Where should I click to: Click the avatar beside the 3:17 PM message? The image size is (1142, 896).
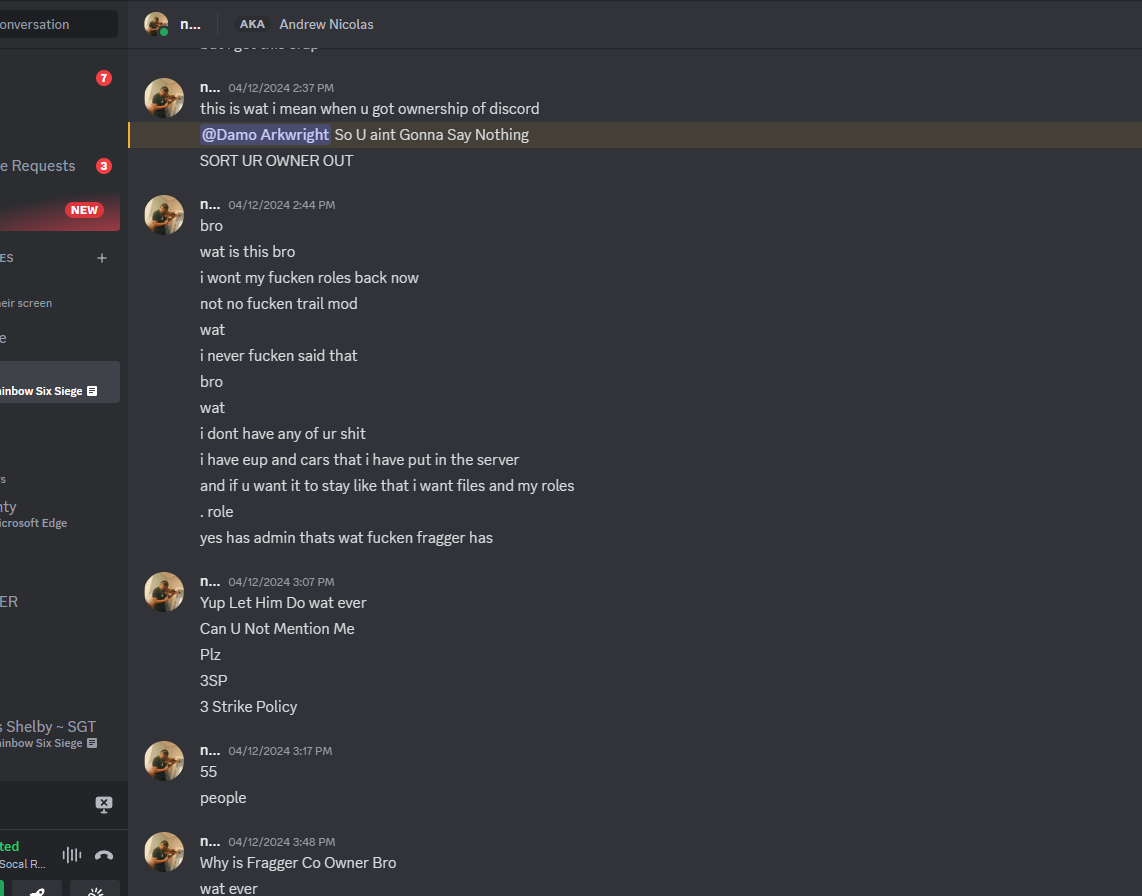pyautogui.click(x=164, y=761)
